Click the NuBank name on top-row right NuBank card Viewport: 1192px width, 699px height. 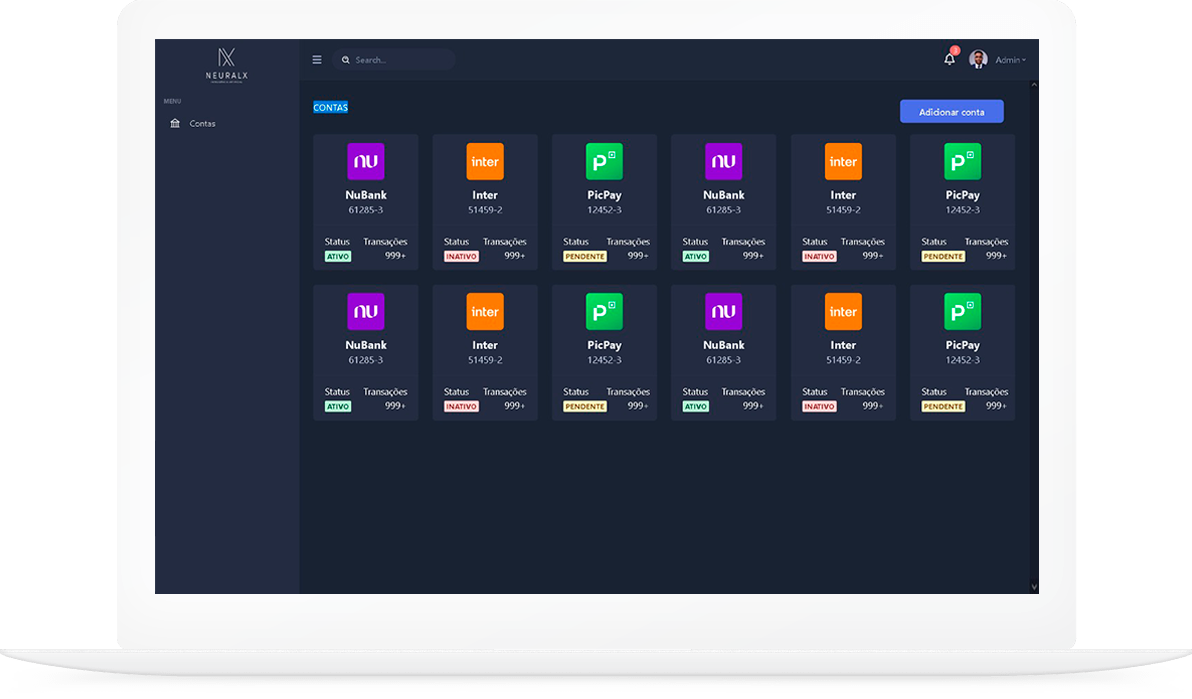(x=724, y=195)
